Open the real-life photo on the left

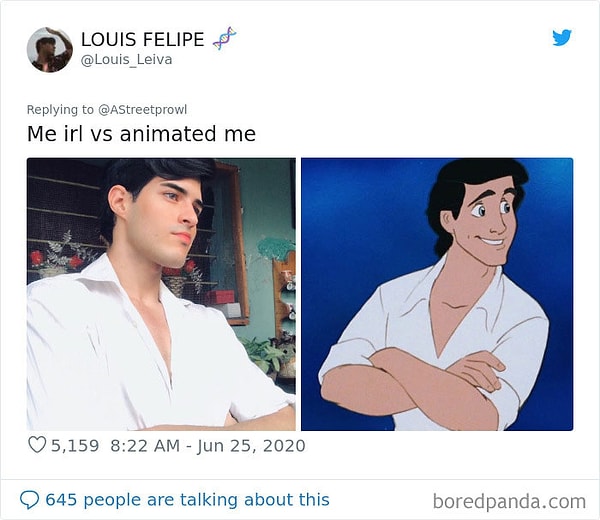(x=161, y=294)
